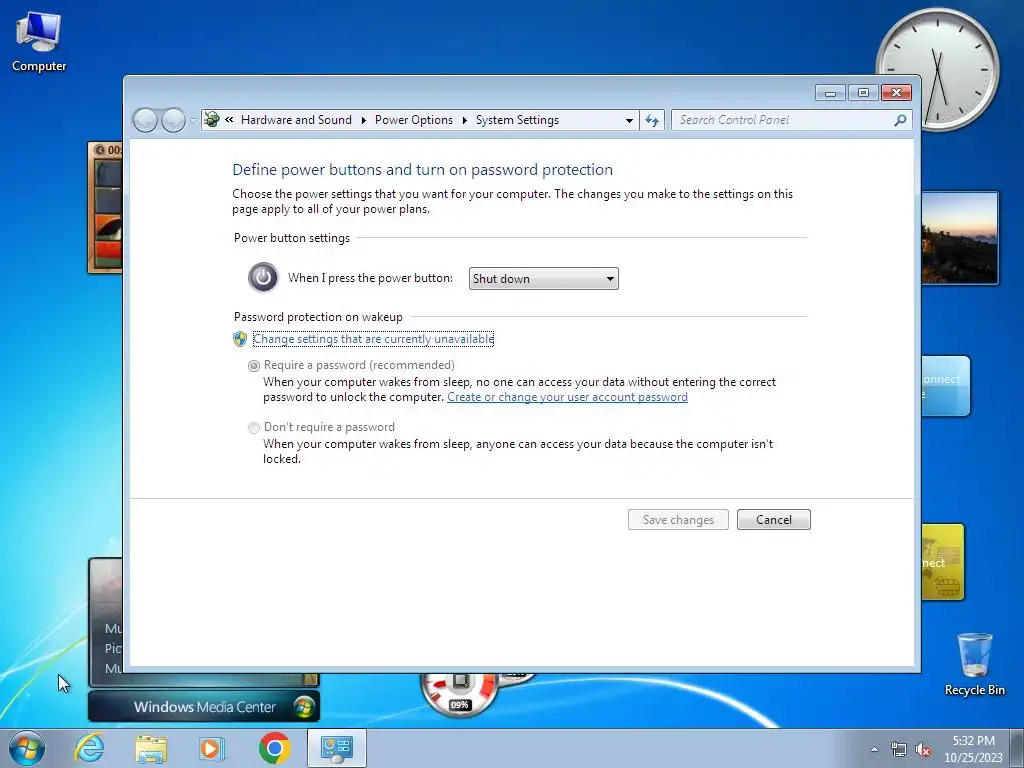Go to Power Options breadcrumb
Screen dimensions: 1024x768
[413, 120]
